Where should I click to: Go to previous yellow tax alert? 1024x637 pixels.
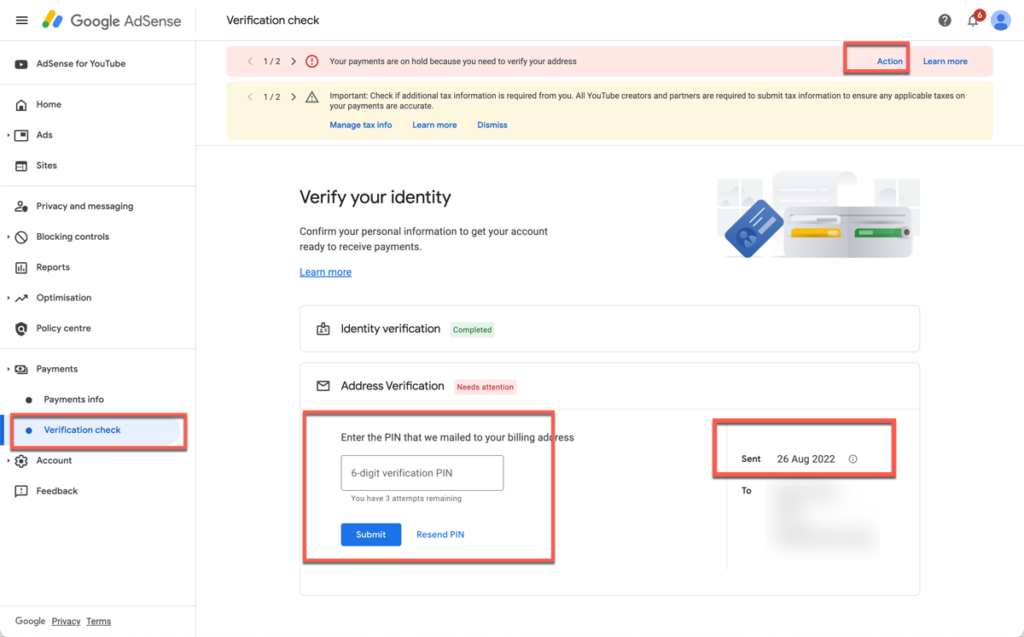pyautogui.click(x=250, y=97)
